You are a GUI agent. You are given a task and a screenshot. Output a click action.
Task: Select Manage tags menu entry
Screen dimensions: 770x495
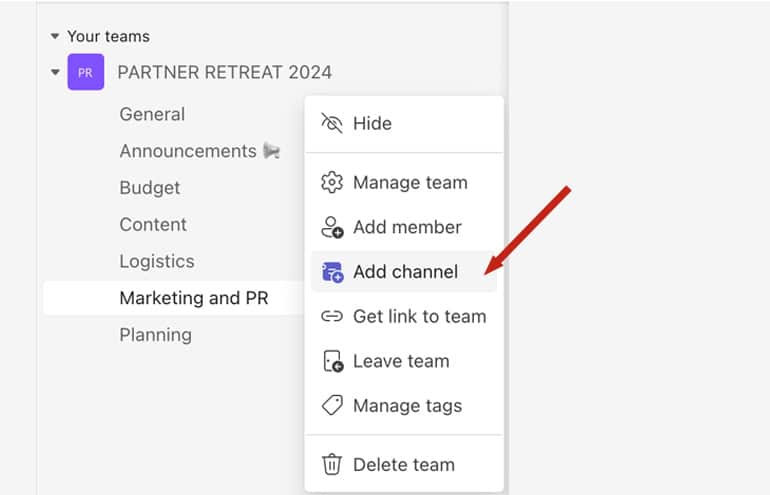tap(404, 406)
